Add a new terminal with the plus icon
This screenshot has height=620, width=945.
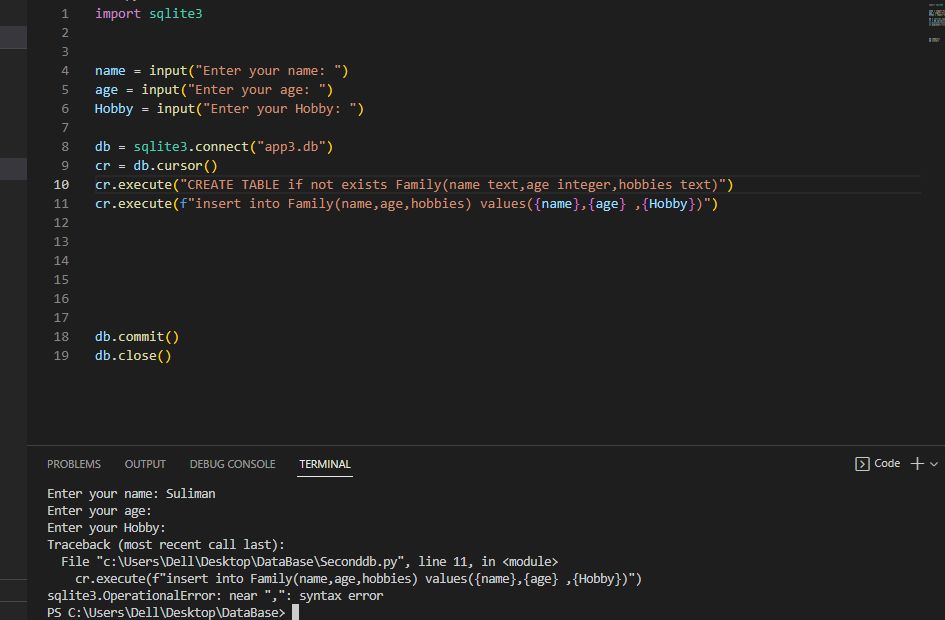(x=917, y=463)
